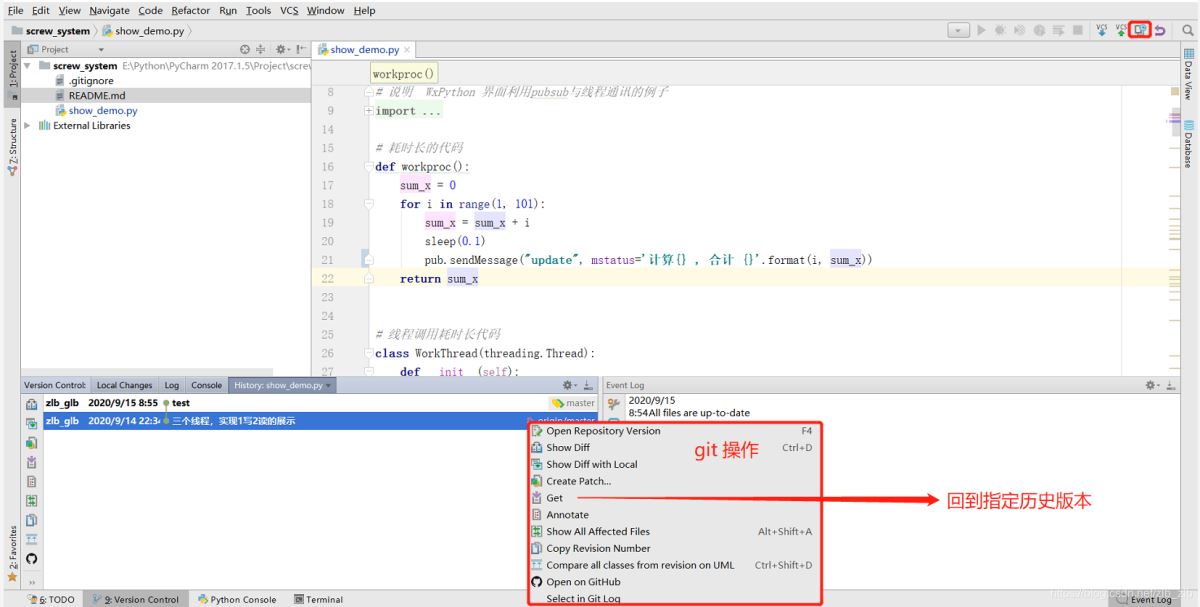Viewport: 1200px width, 607px height.
Task: Expand External Libraries tree node
Action: tap(29, 126)
